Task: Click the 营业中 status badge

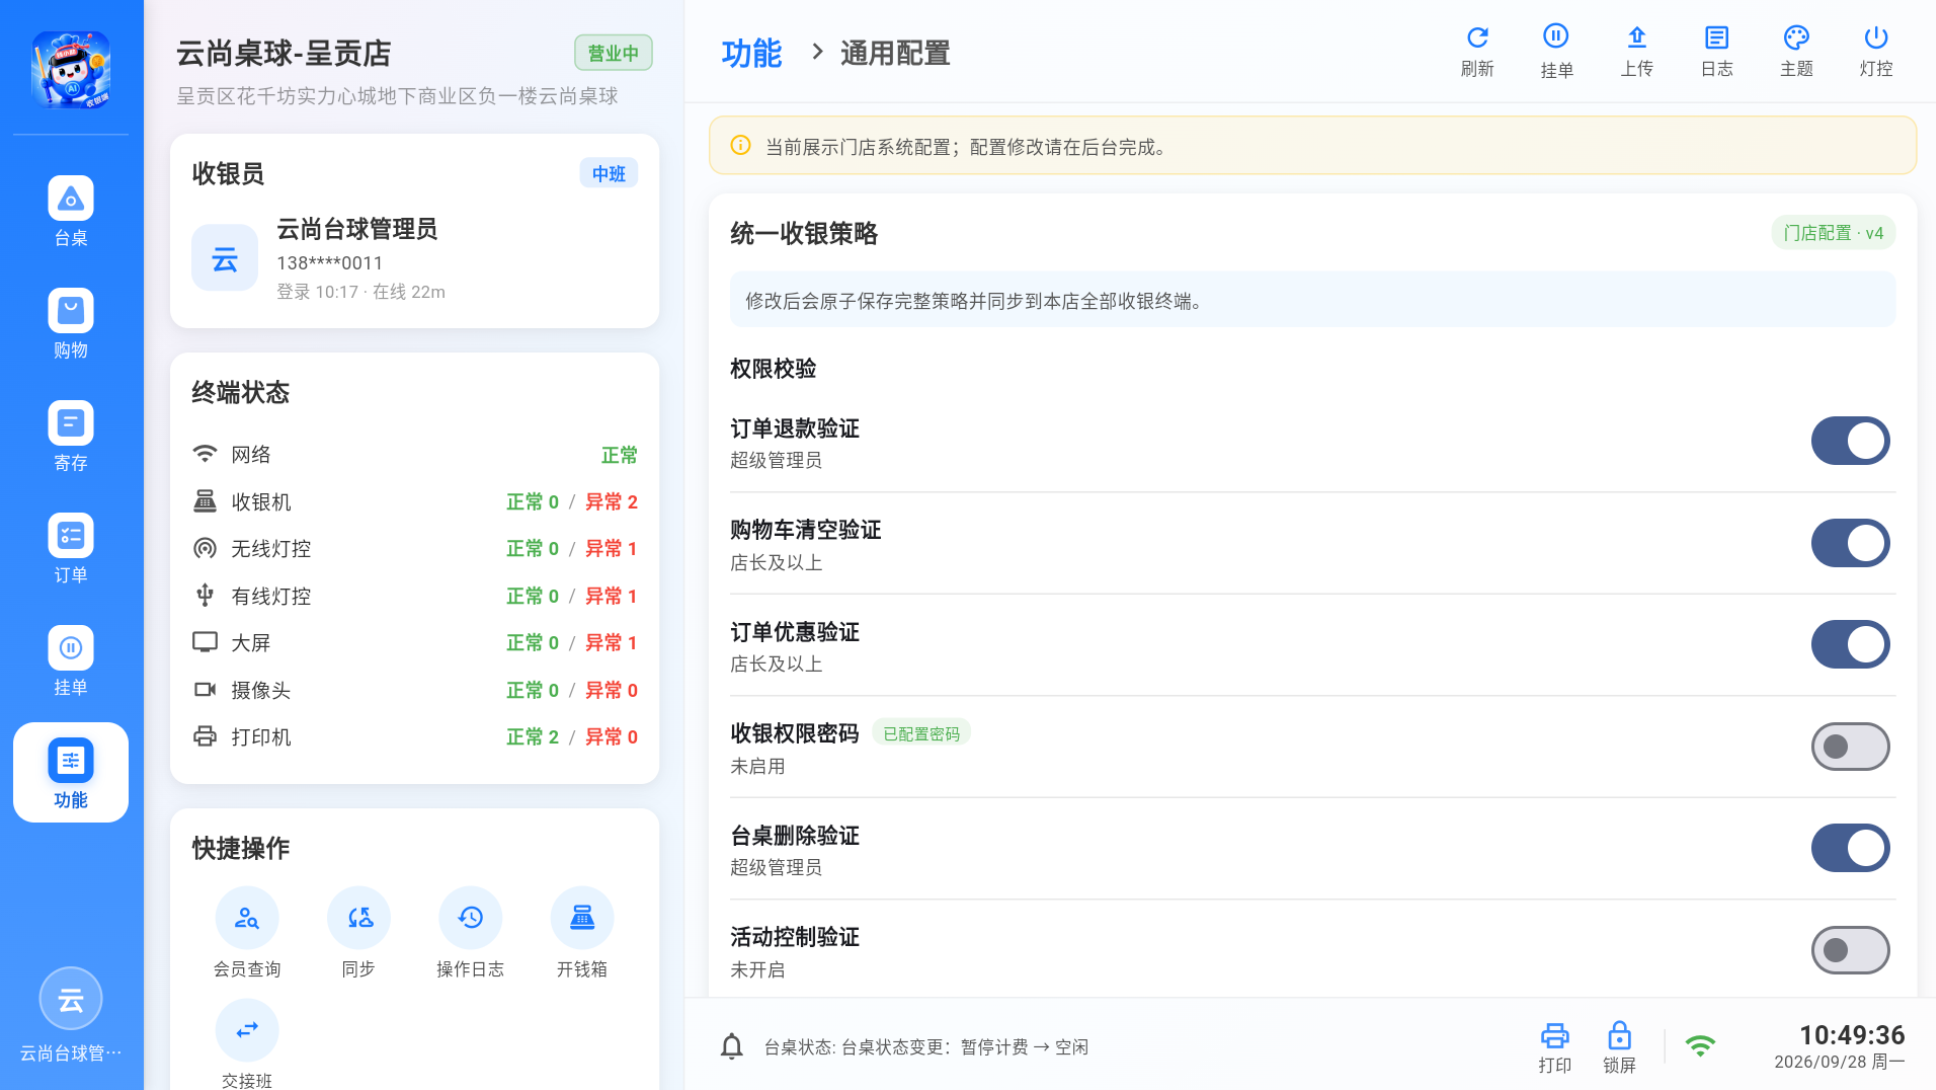Action: pyautogui.click(x=613, y=53)
